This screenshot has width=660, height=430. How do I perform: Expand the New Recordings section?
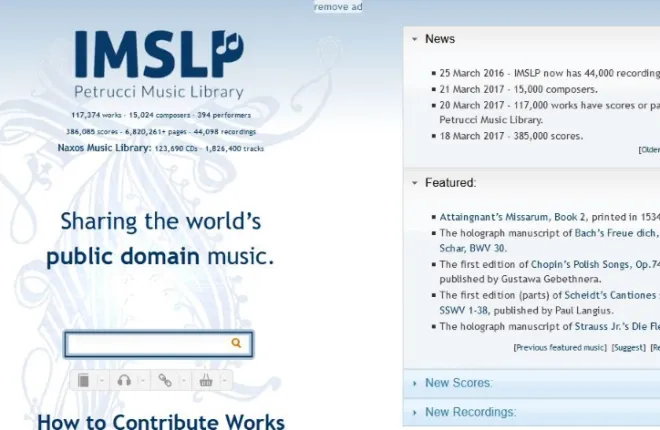(470, 412)
